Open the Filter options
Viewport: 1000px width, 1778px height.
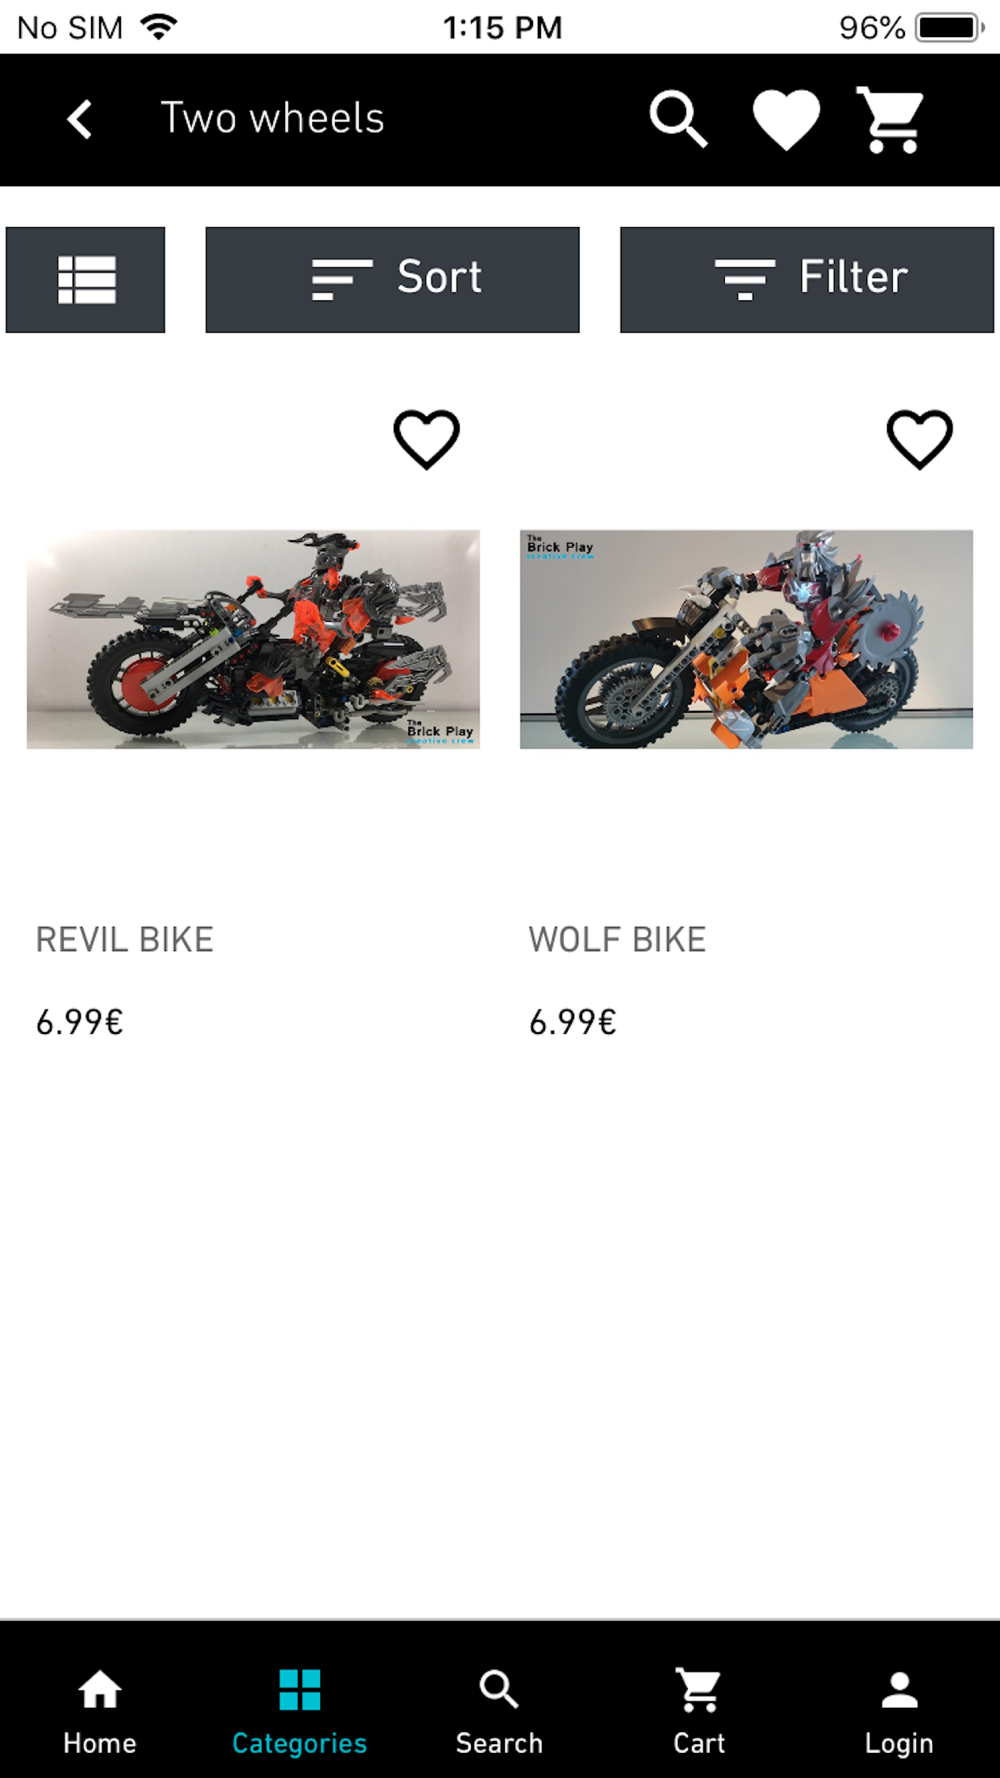click(x=807, y=280)
